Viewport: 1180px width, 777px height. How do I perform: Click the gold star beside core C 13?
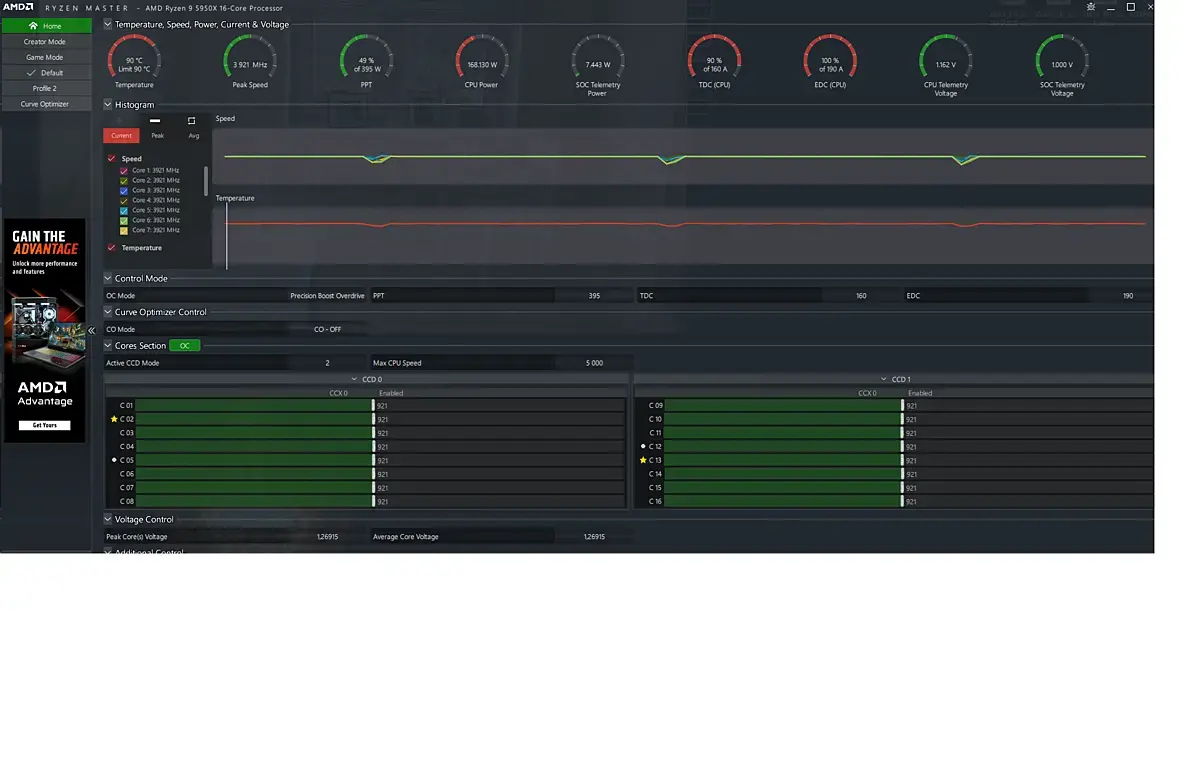643,460
